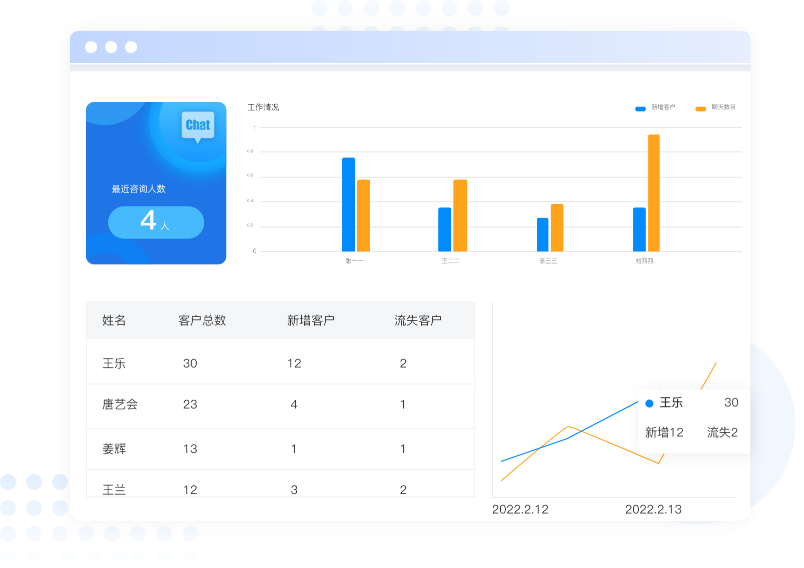Click the third white dot in title bar
804x568 pixels.
coord(131,47)
